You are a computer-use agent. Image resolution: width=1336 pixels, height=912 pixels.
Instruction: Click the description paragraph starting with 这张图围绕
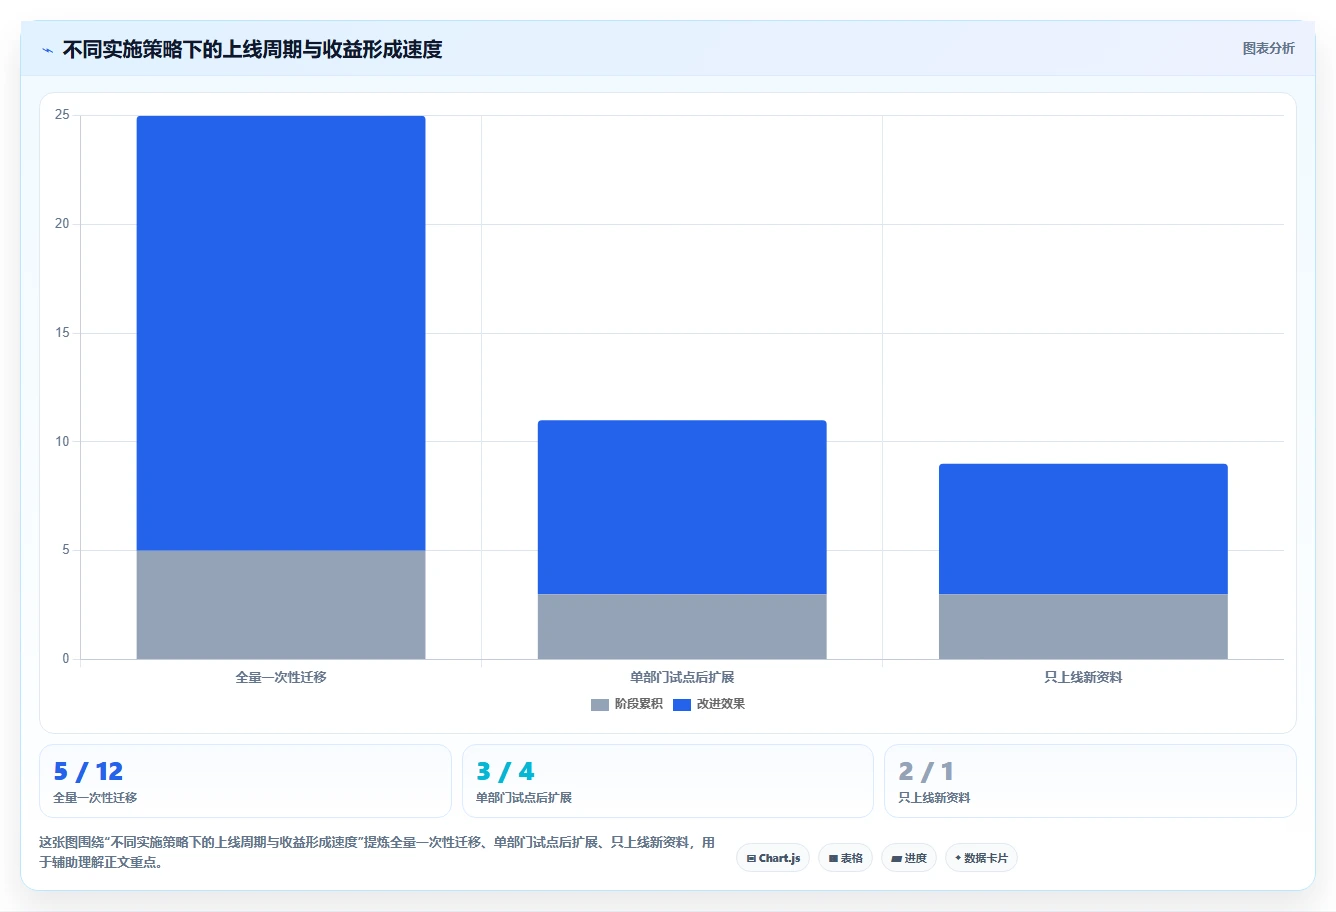[x=377, y=852]
